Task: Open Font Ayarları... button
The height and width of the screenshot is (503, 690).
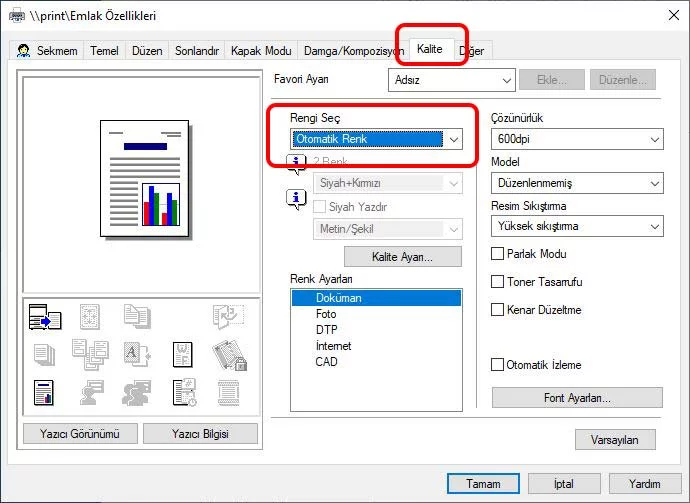Action: tap(577, 398)
